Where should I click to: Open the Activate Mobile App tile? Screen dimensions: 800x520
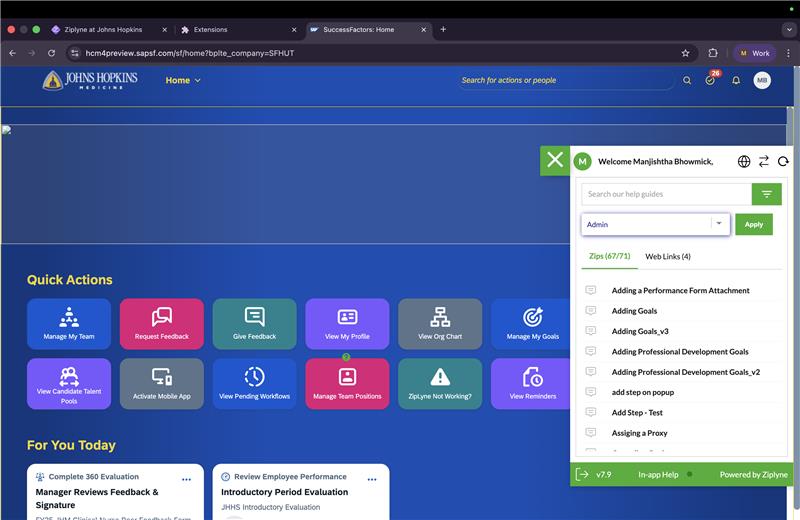[162, 384]
